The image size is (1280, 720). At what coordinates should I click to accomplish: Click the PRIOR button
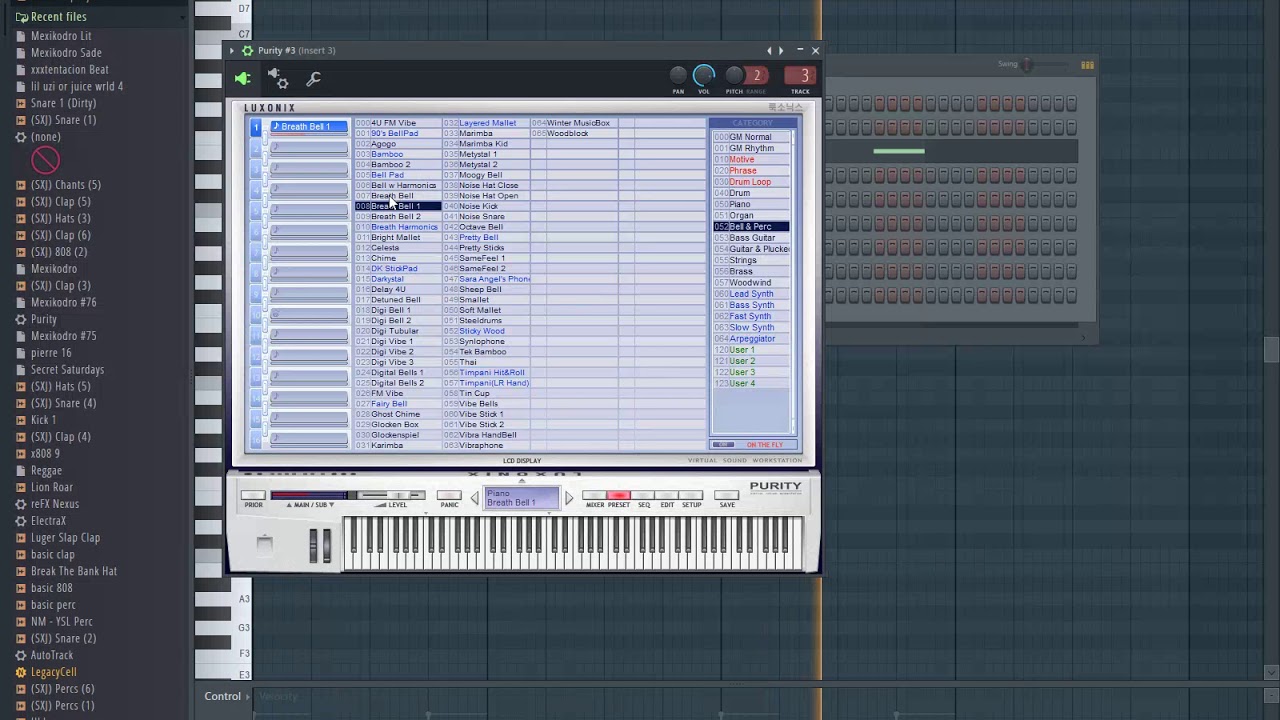coord(253,496)
